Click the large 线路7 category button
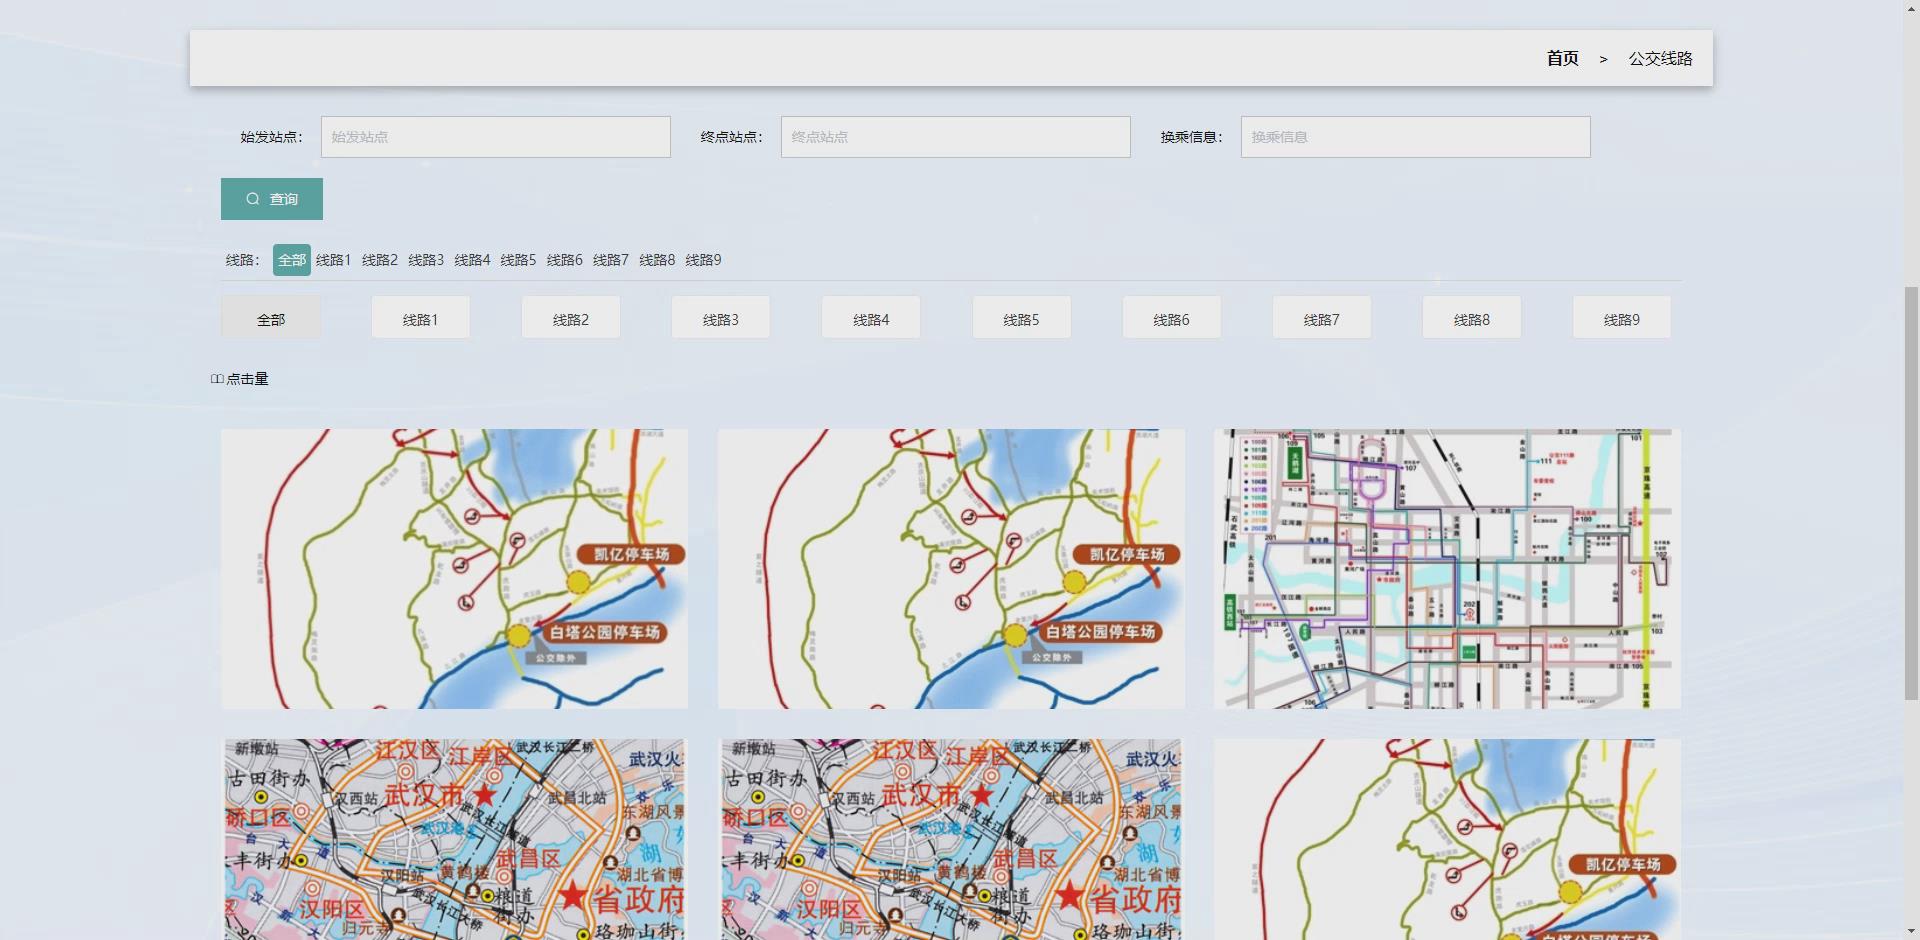1920x940 pixels. pos(1322,317)
